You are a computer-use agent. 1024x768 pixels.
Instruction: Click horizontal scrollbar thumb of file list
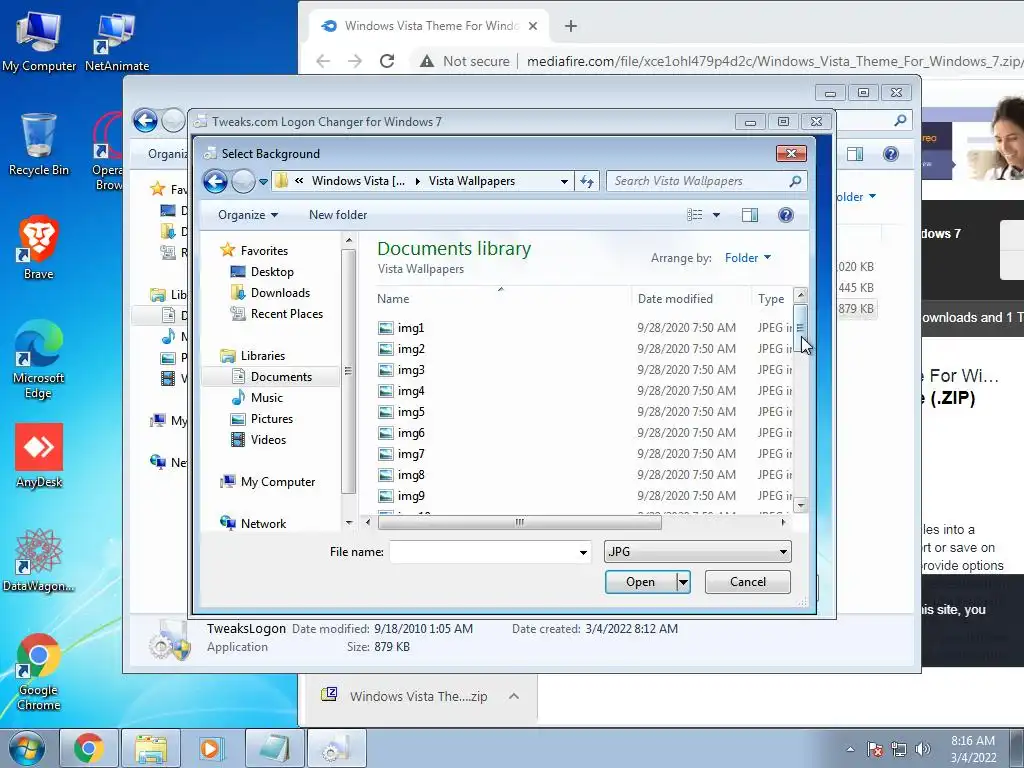[520, 522]
